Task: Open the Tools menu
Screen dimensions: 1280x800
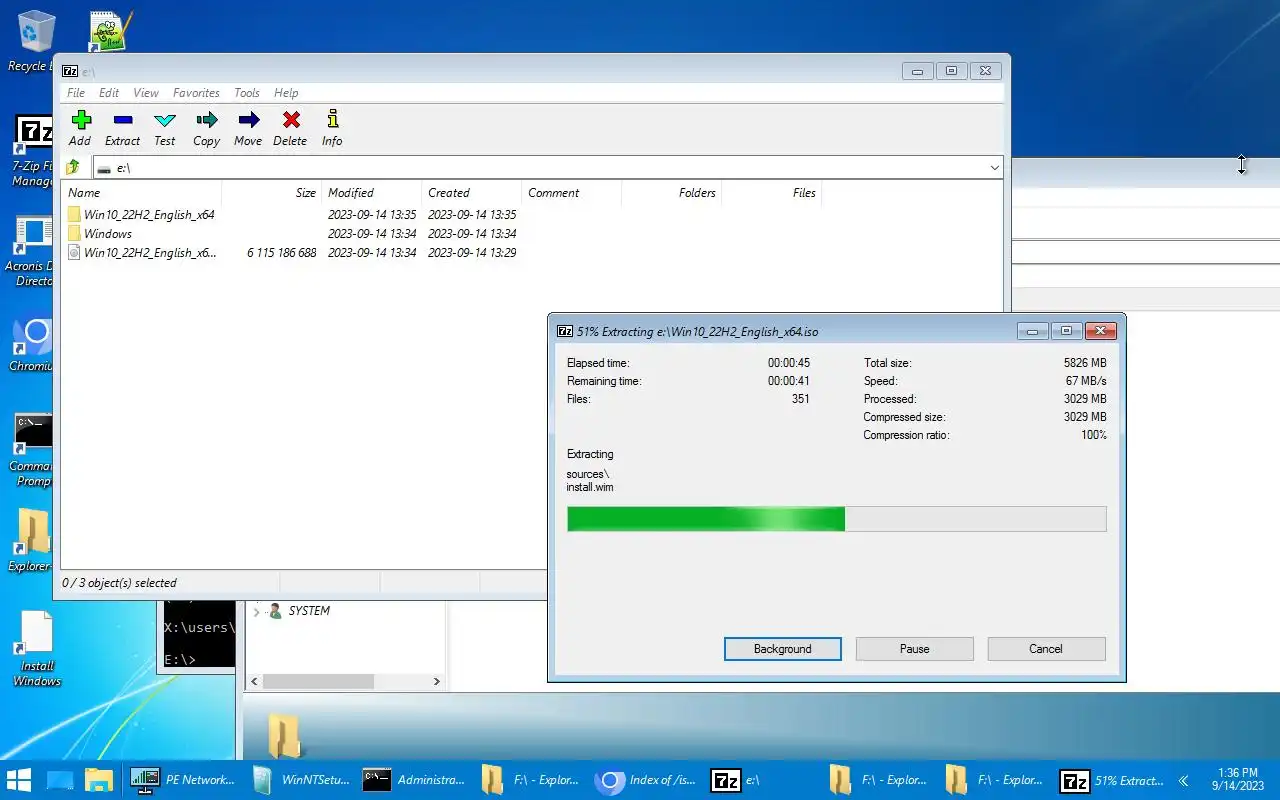Action: [247, 93]
